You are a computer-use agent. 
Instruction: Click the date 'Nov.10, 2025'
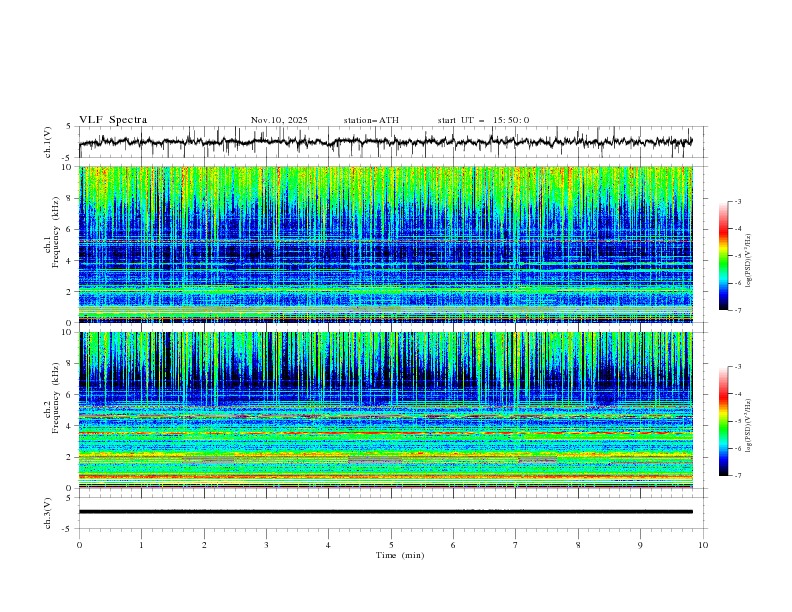279,120
